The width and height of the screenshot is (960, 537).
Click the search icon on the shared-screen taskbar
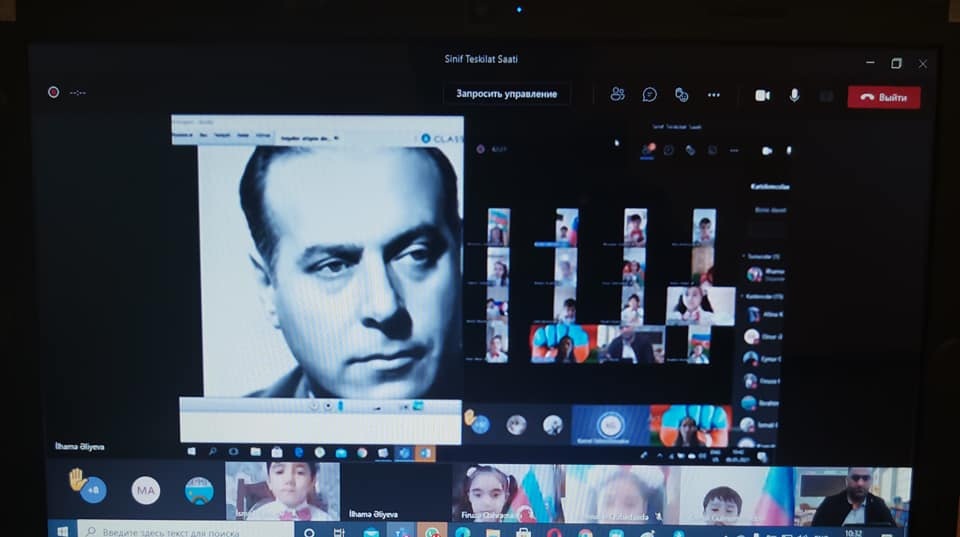(x=212, y=452)
